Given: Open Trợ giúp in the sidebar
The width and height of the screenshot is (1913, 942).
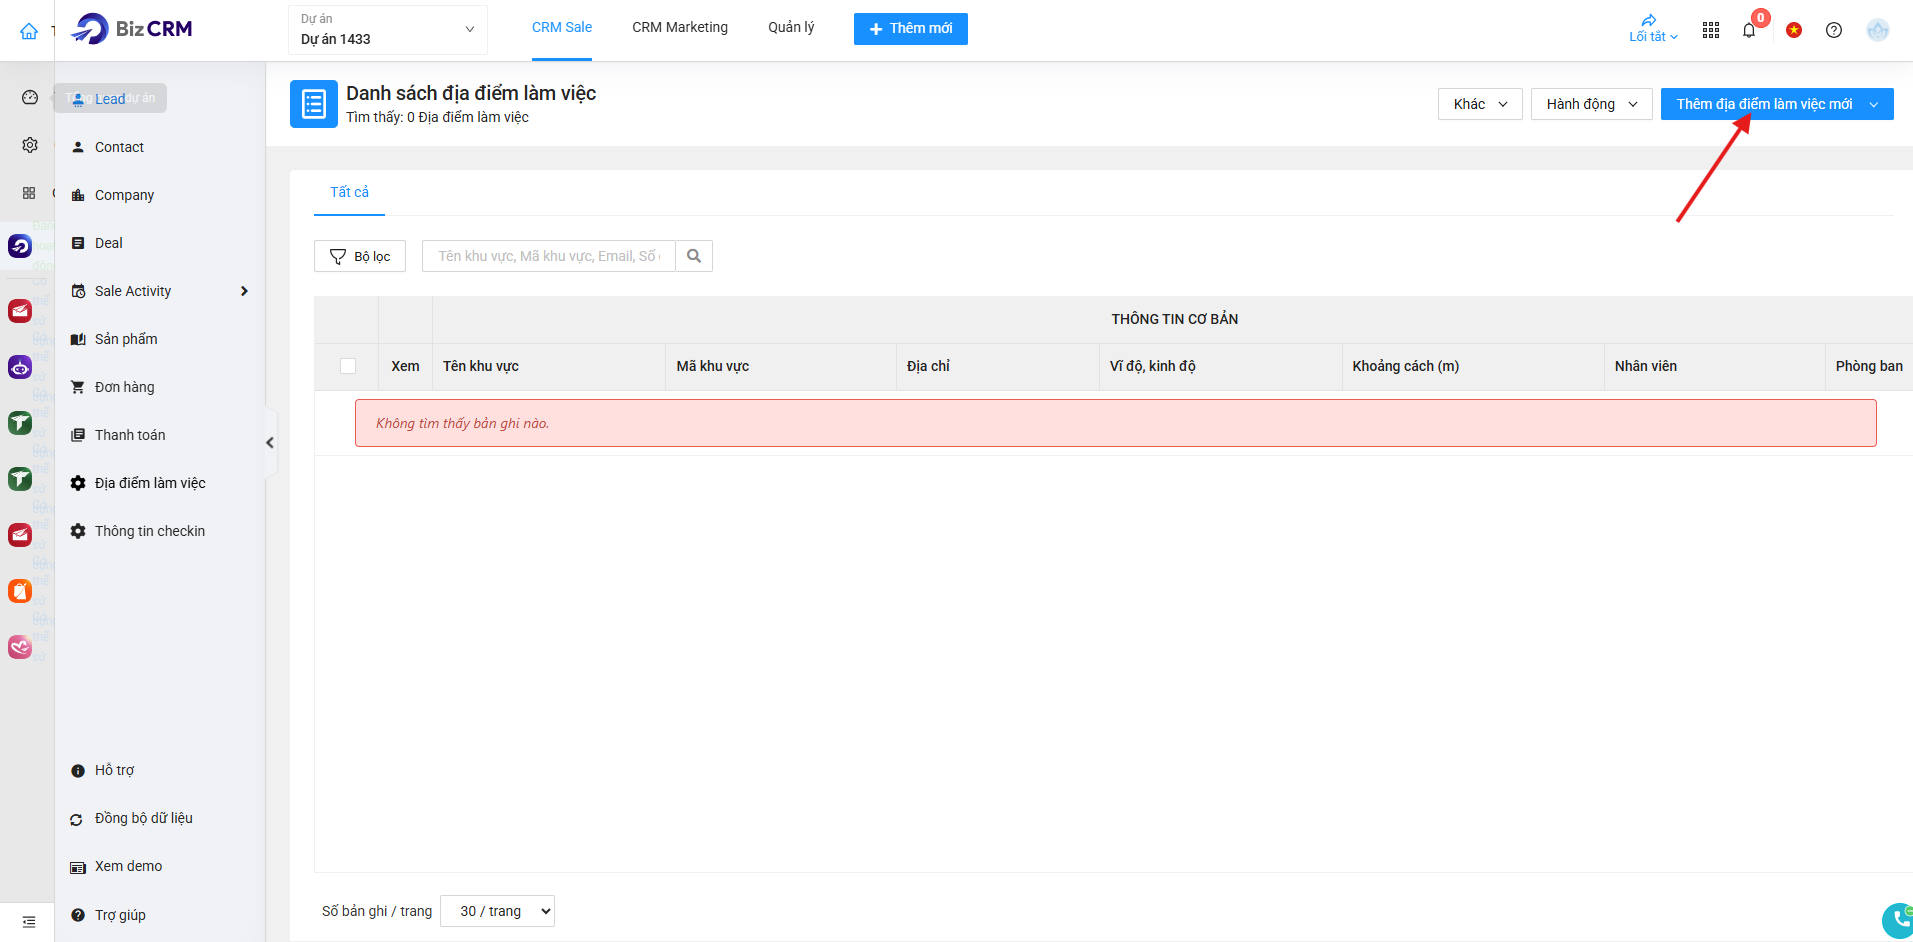Looking at the screenshot, I should pyautogui.click(x=120, y=915).
